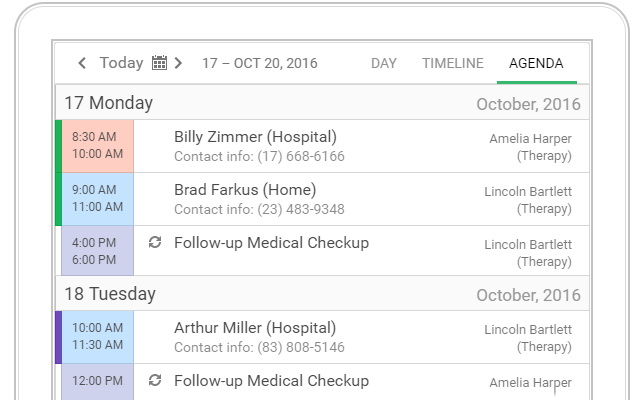Click the 17 – Oct 20, 2016 date range
This screenshot has width=640, height=400.
tap(259, 63)
